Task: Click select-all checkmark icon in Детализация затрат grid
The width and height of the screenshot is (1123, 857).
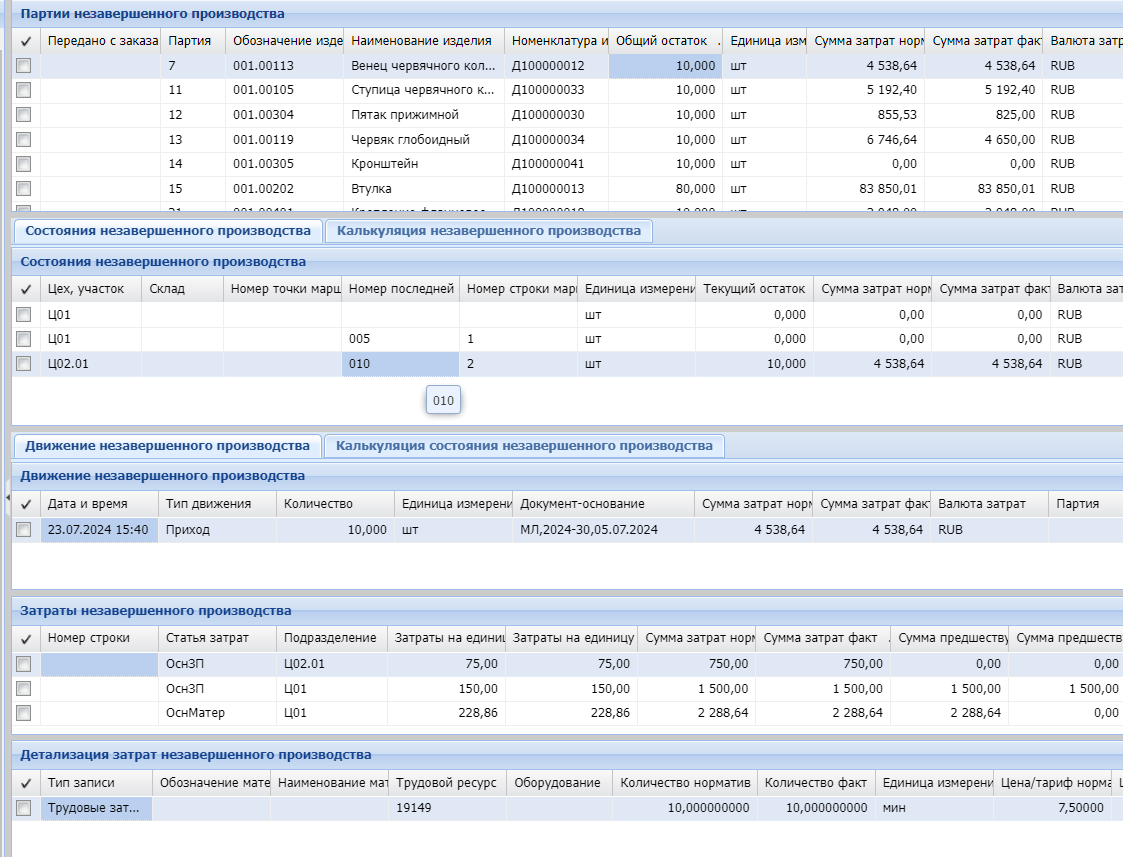Action: pyautogui.click(x=25, y=783)
